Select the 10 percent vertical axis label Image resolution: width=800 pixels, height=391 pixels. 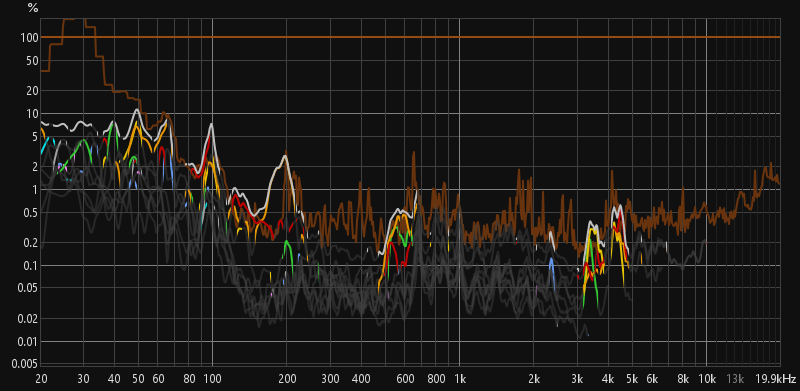point(33,114)
